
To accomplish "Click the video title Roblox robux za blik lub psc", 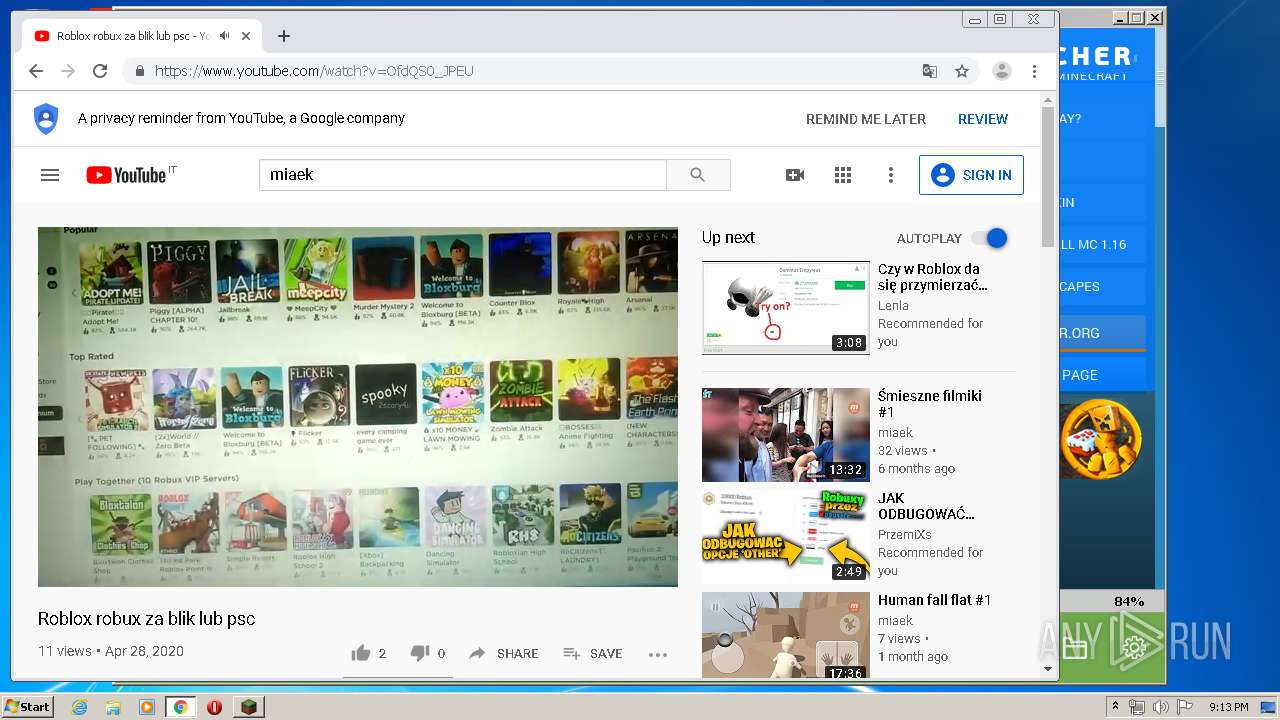I will [x=146, y=619].
